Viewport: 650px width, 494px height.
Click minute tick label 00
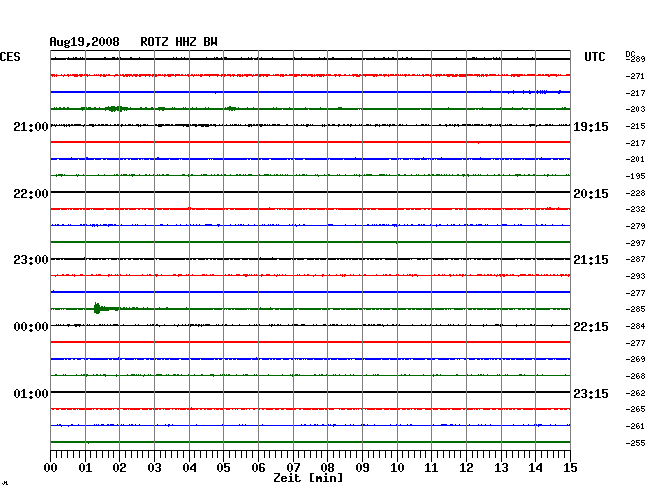tap(51, 468)
